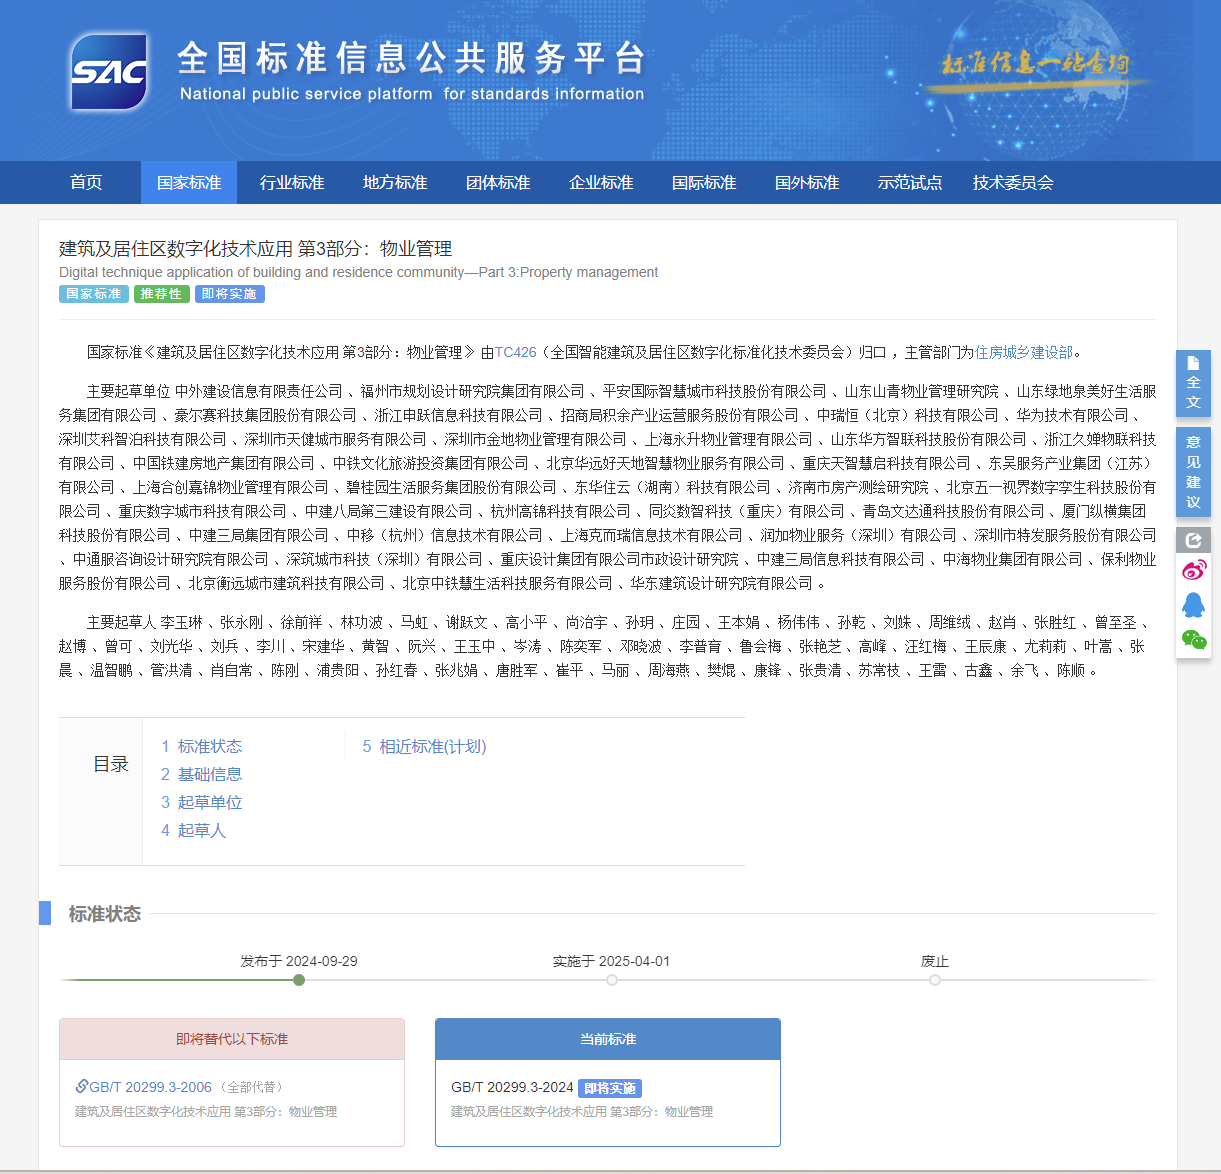Image resolution: width=1221 pixels, height=1174 pixels.
Task: Go to 首页 in navigation bar
Action: click(86, 183)
